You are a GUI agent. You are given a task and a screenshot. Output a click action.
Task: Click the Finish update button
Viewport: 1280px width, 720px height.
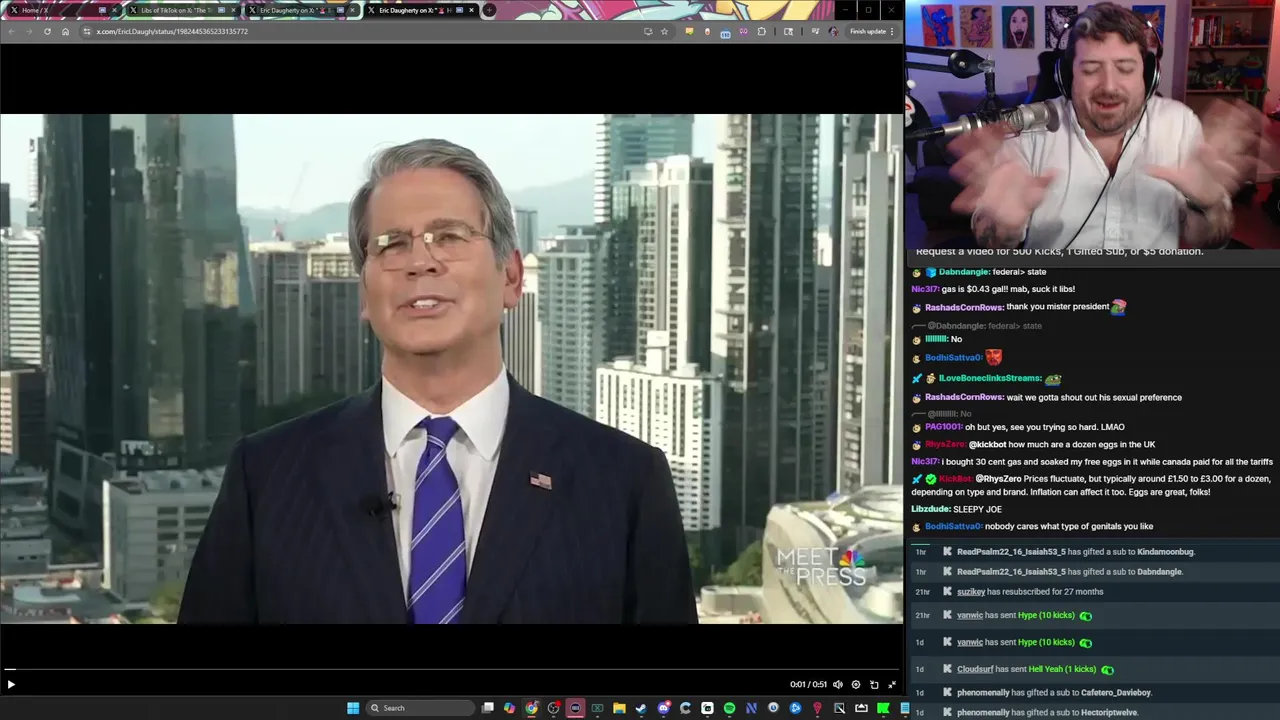pos(868,31)
